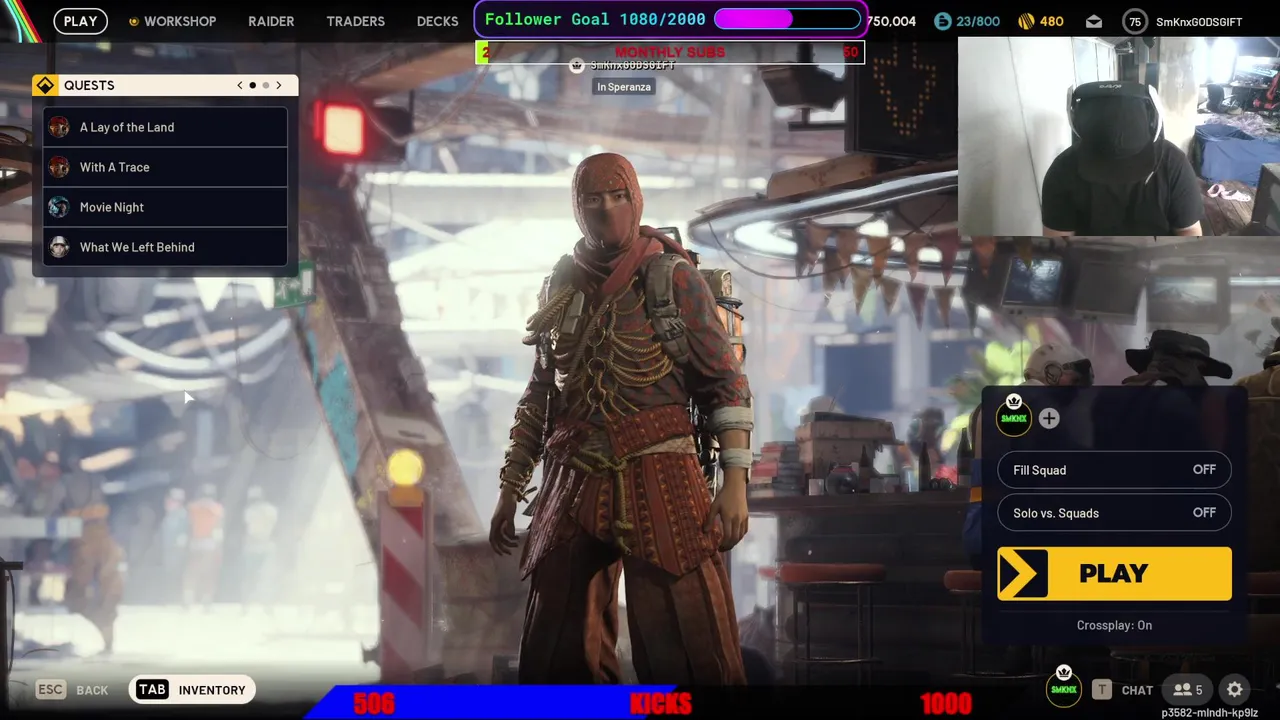Click the Workshop tab notification dot
The height and width of the screenshot is (720, 1280).
click(133, 21)
